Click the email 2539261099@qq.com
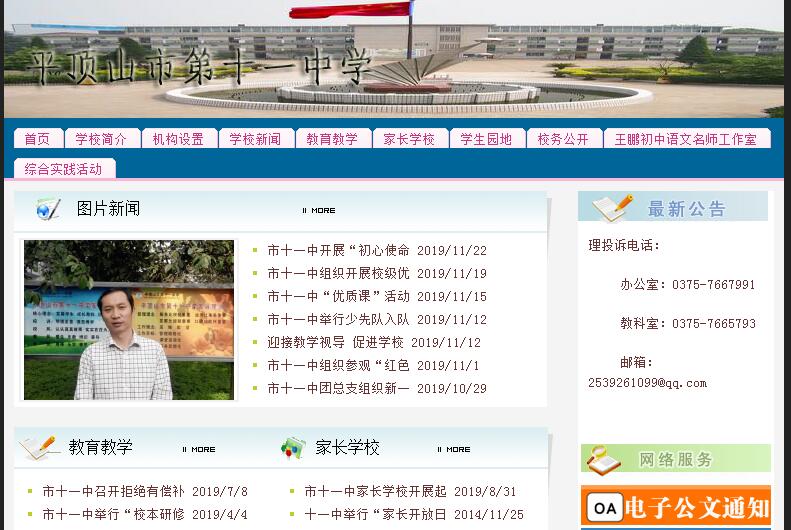Viewport: 791px width, 530px height. [x=647, y=383]
